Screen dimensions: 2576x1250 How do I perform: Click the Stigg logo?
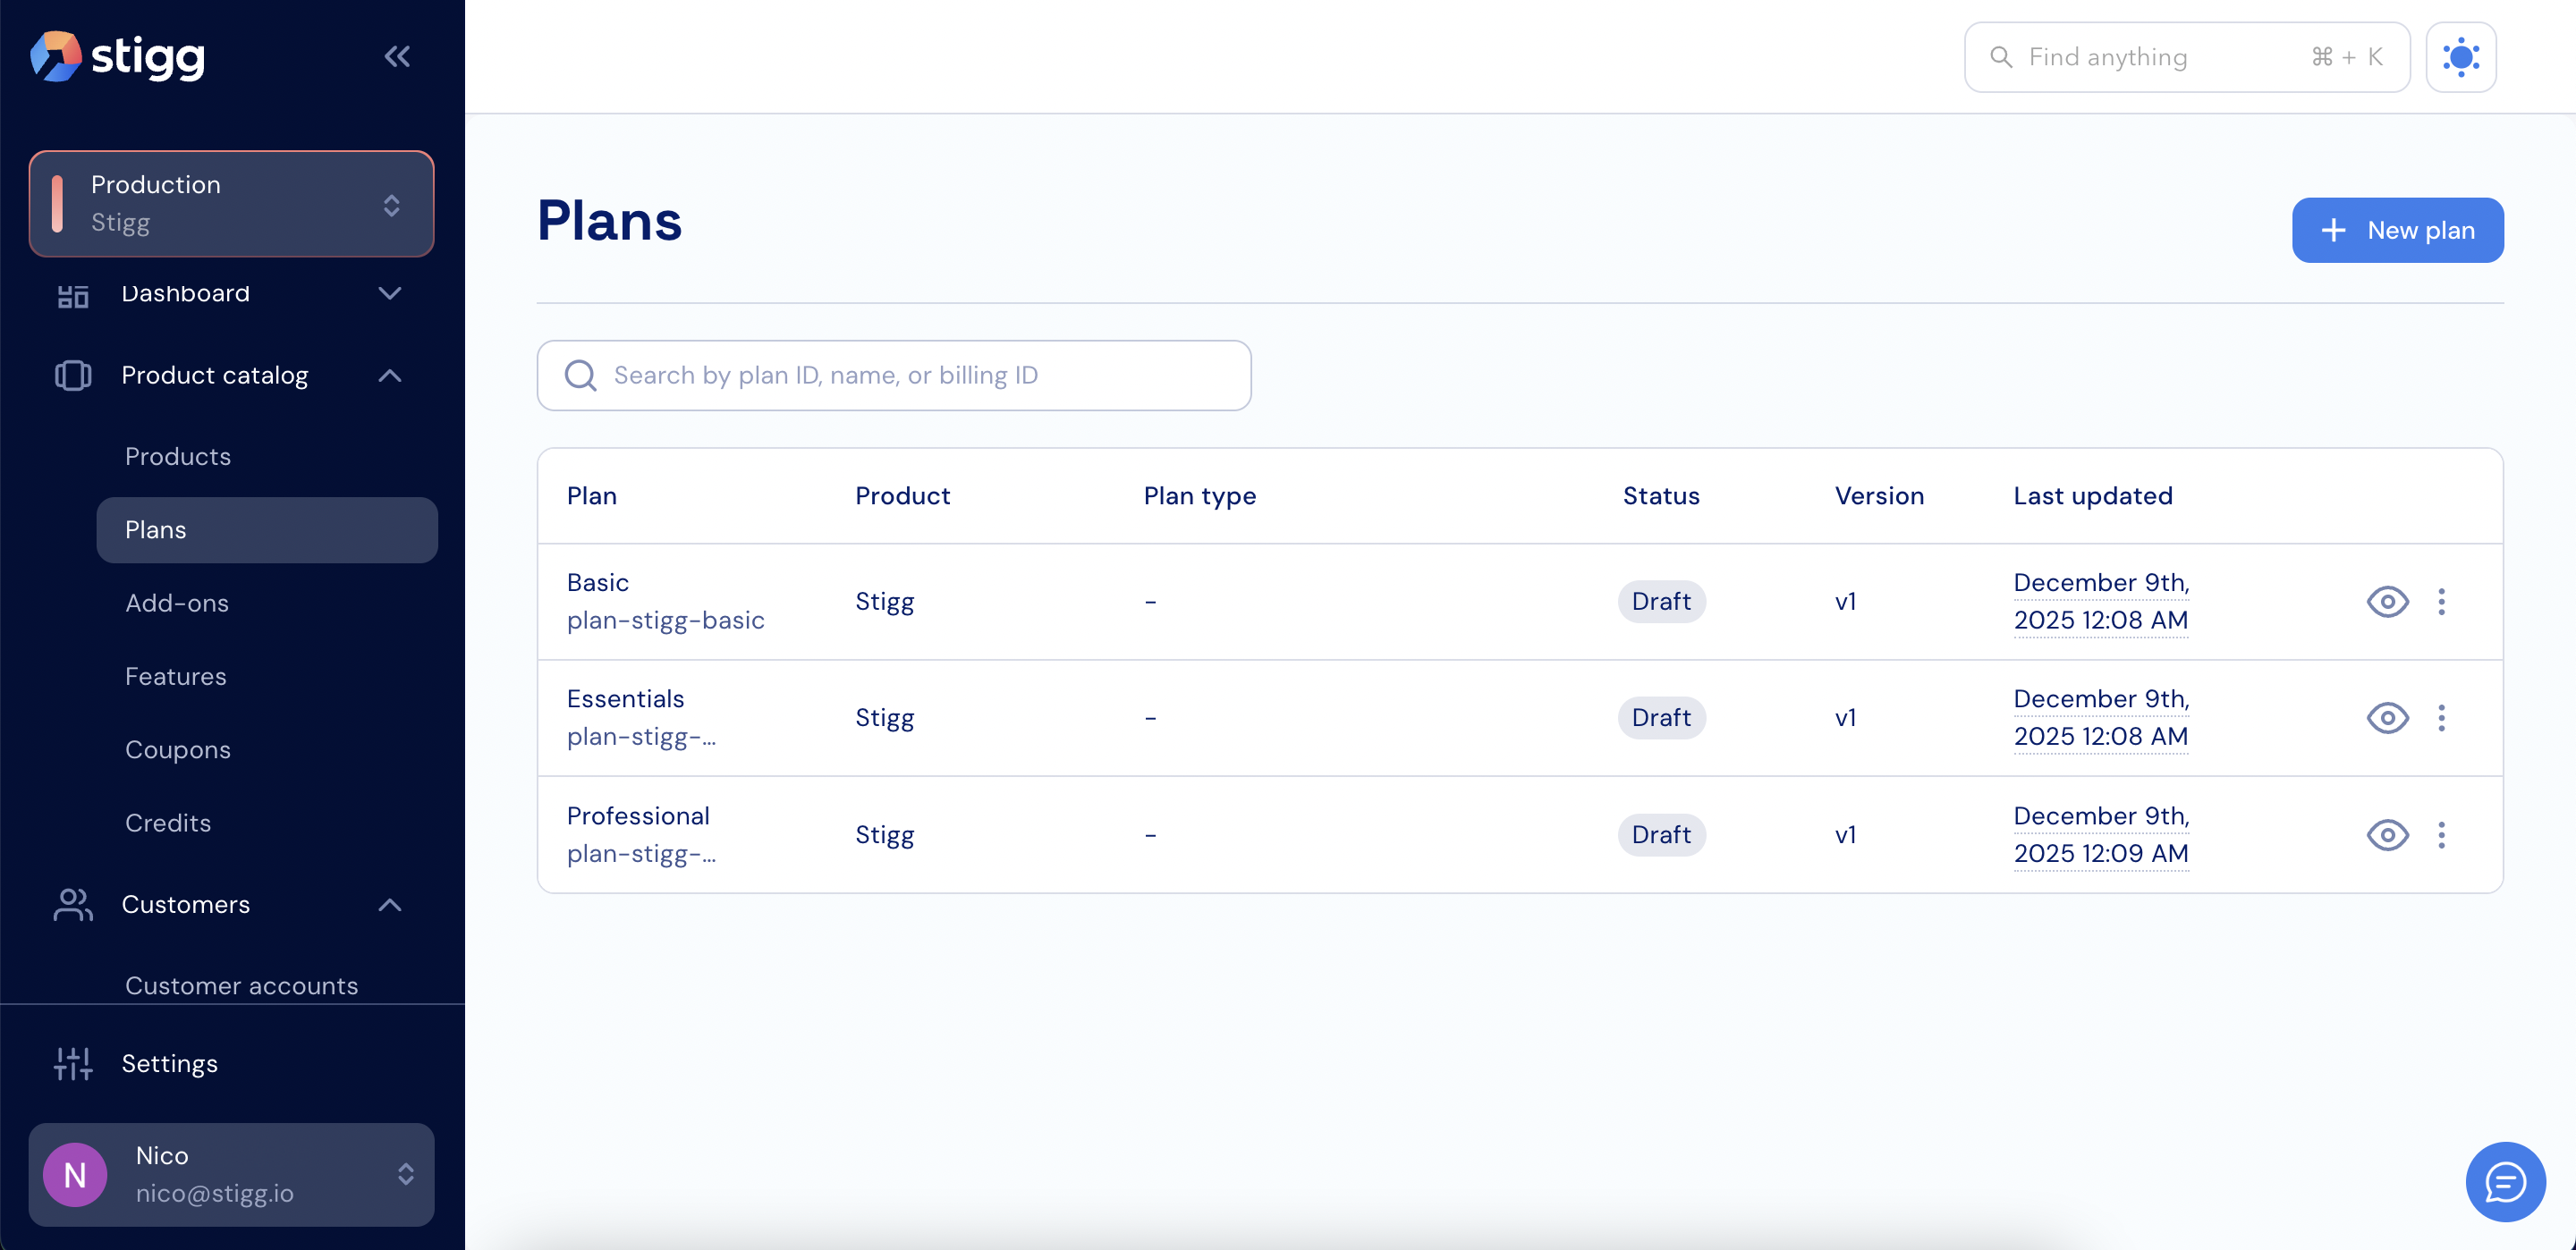click(x=118, y=57)
